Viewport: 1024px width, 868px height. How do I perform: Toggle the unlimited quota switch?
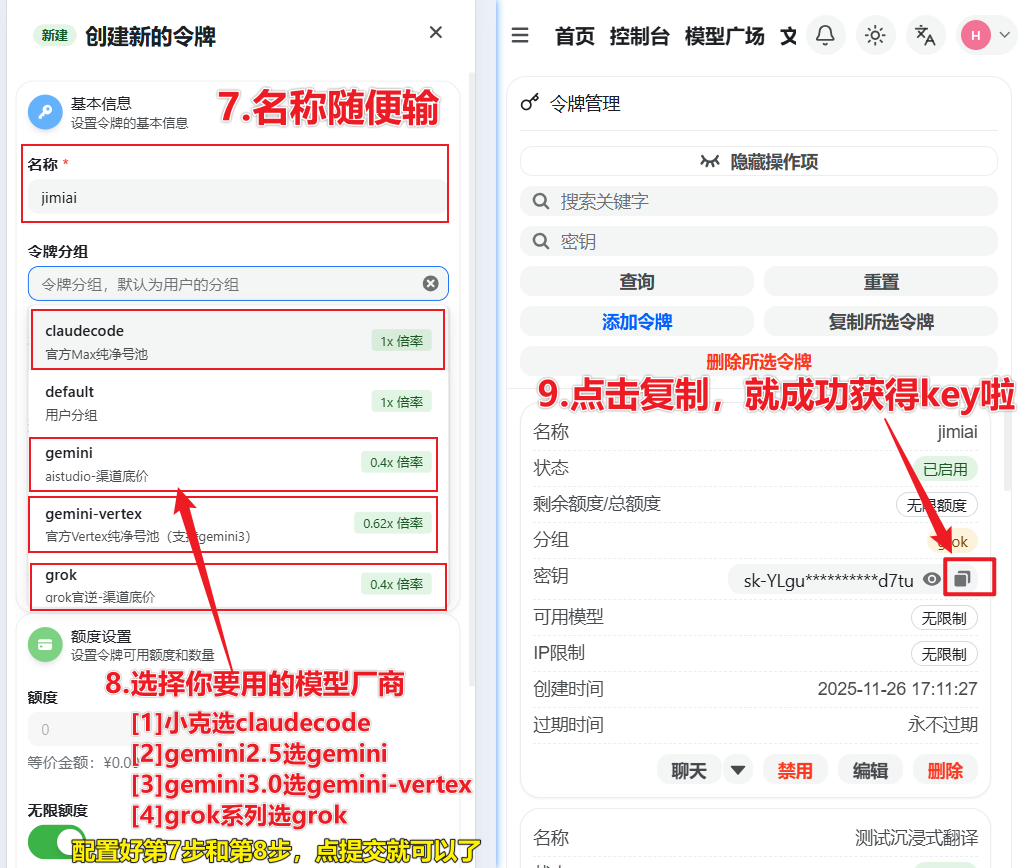pyautogui.click(x=56, y=842)
